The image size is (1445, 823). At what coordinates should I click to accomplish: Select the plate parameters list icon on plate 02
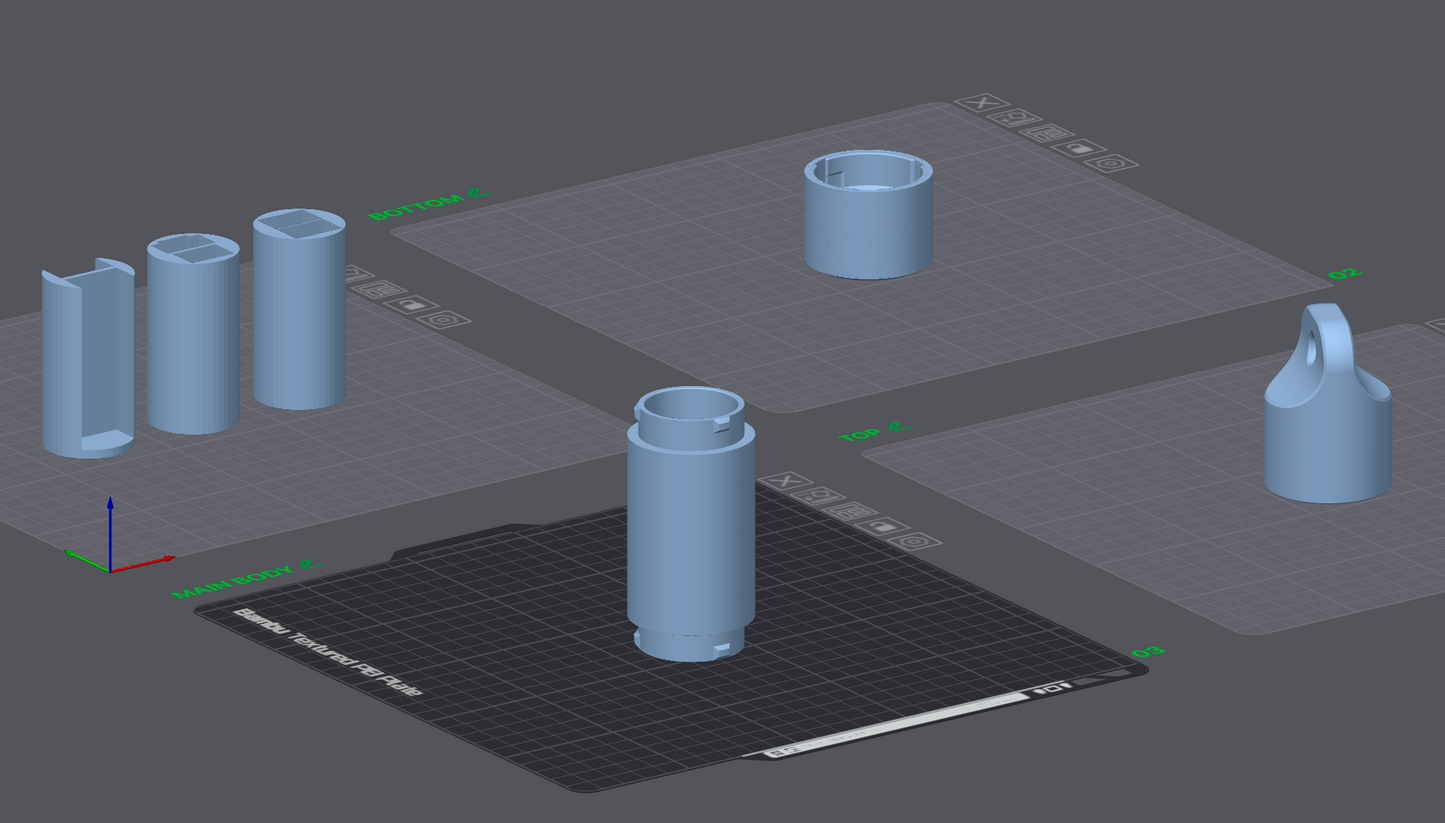pyautogui.click(x=1047, y=132)
